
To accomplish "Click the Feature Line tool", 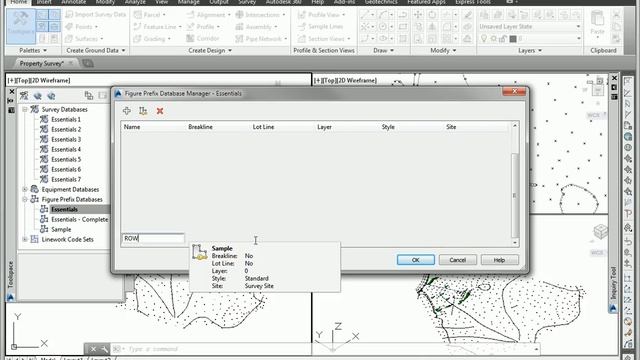I will pyautogui.click(x=157, y=27).
